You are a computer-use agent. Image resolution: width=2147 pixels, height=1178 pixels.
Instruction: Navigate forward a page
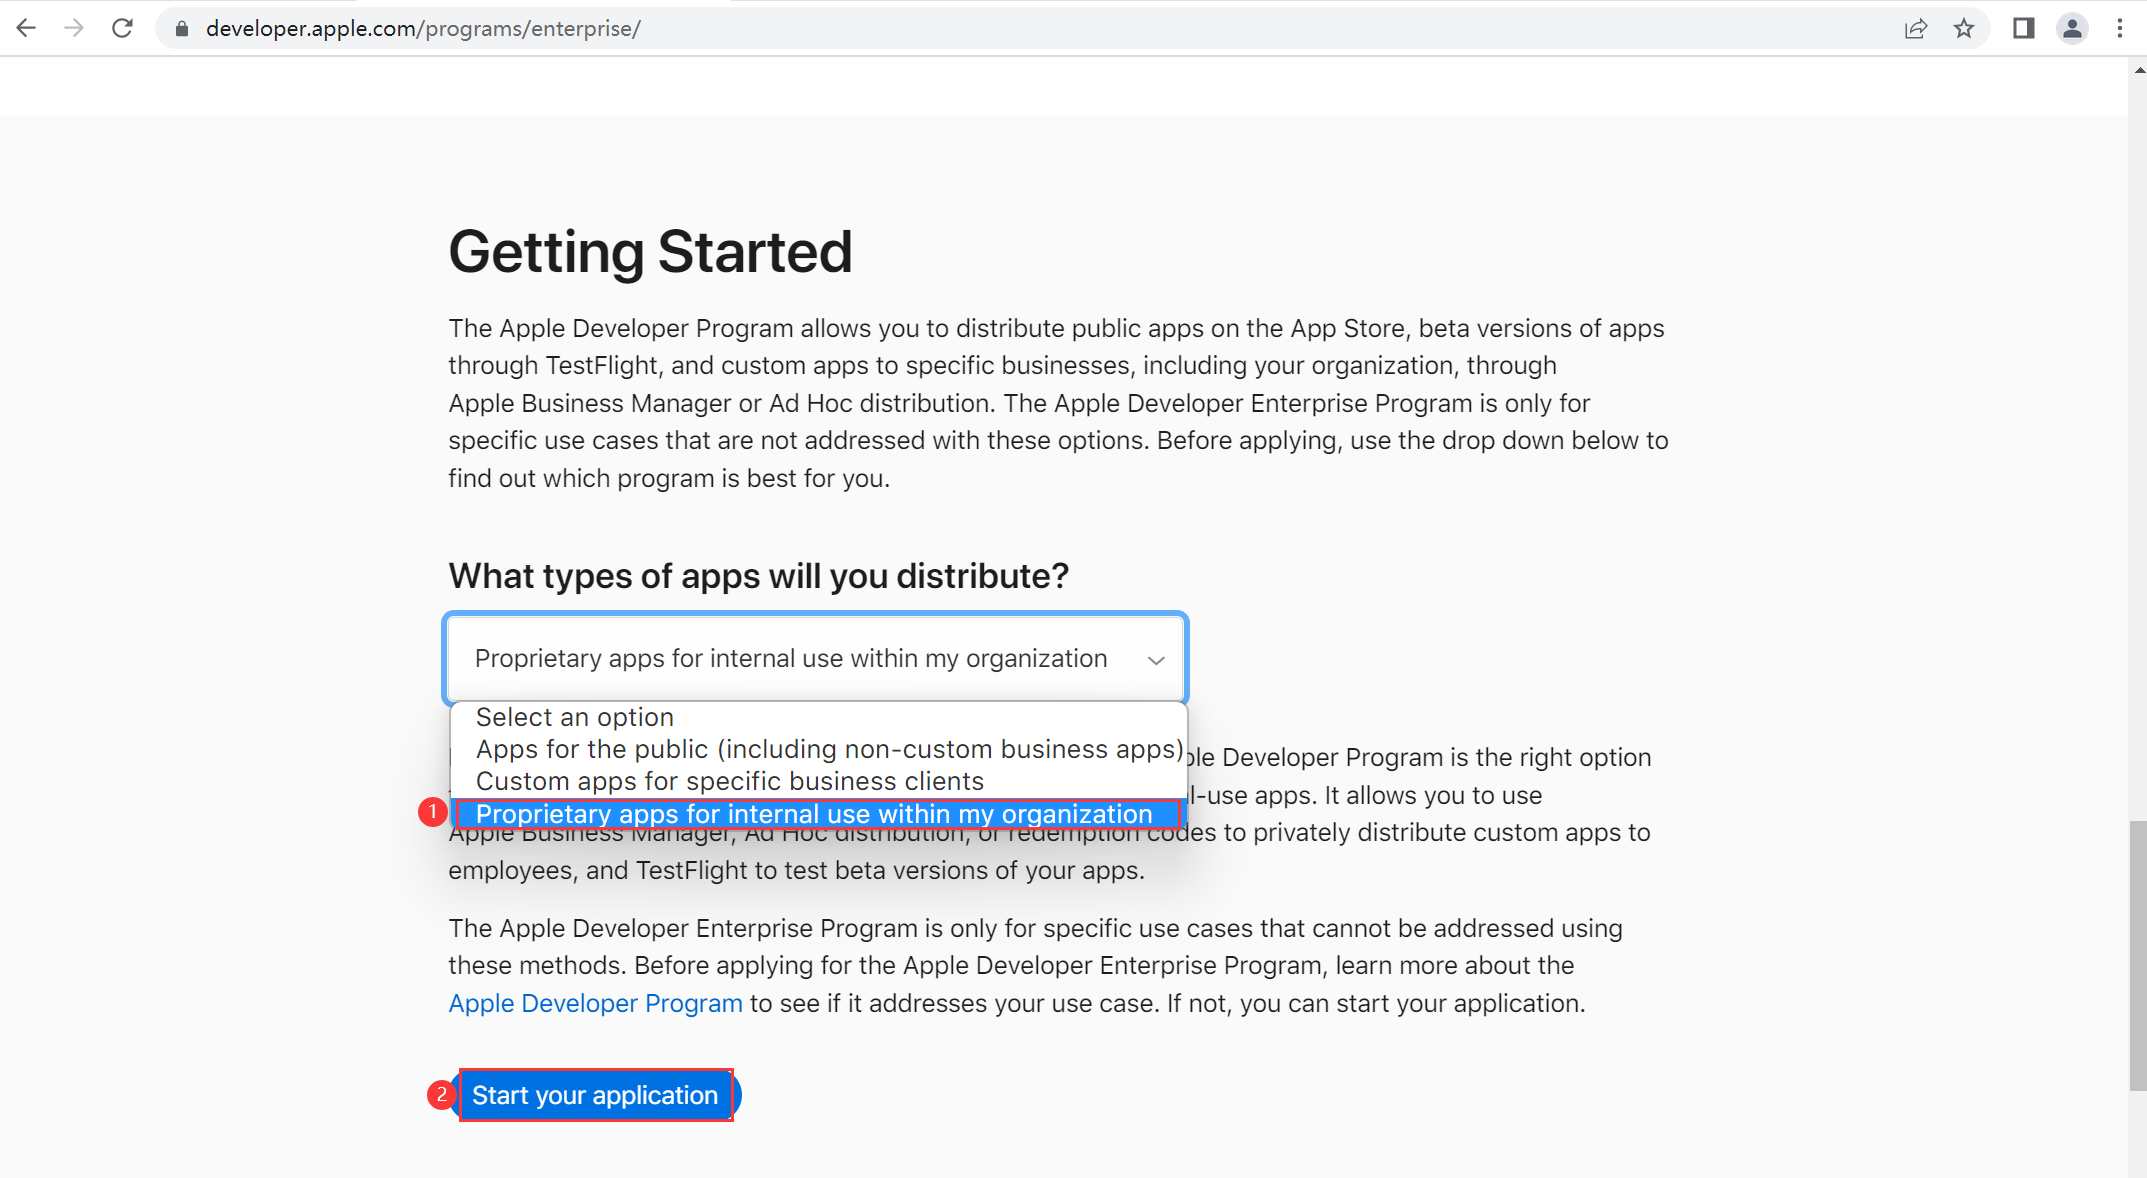click(74, 28)
